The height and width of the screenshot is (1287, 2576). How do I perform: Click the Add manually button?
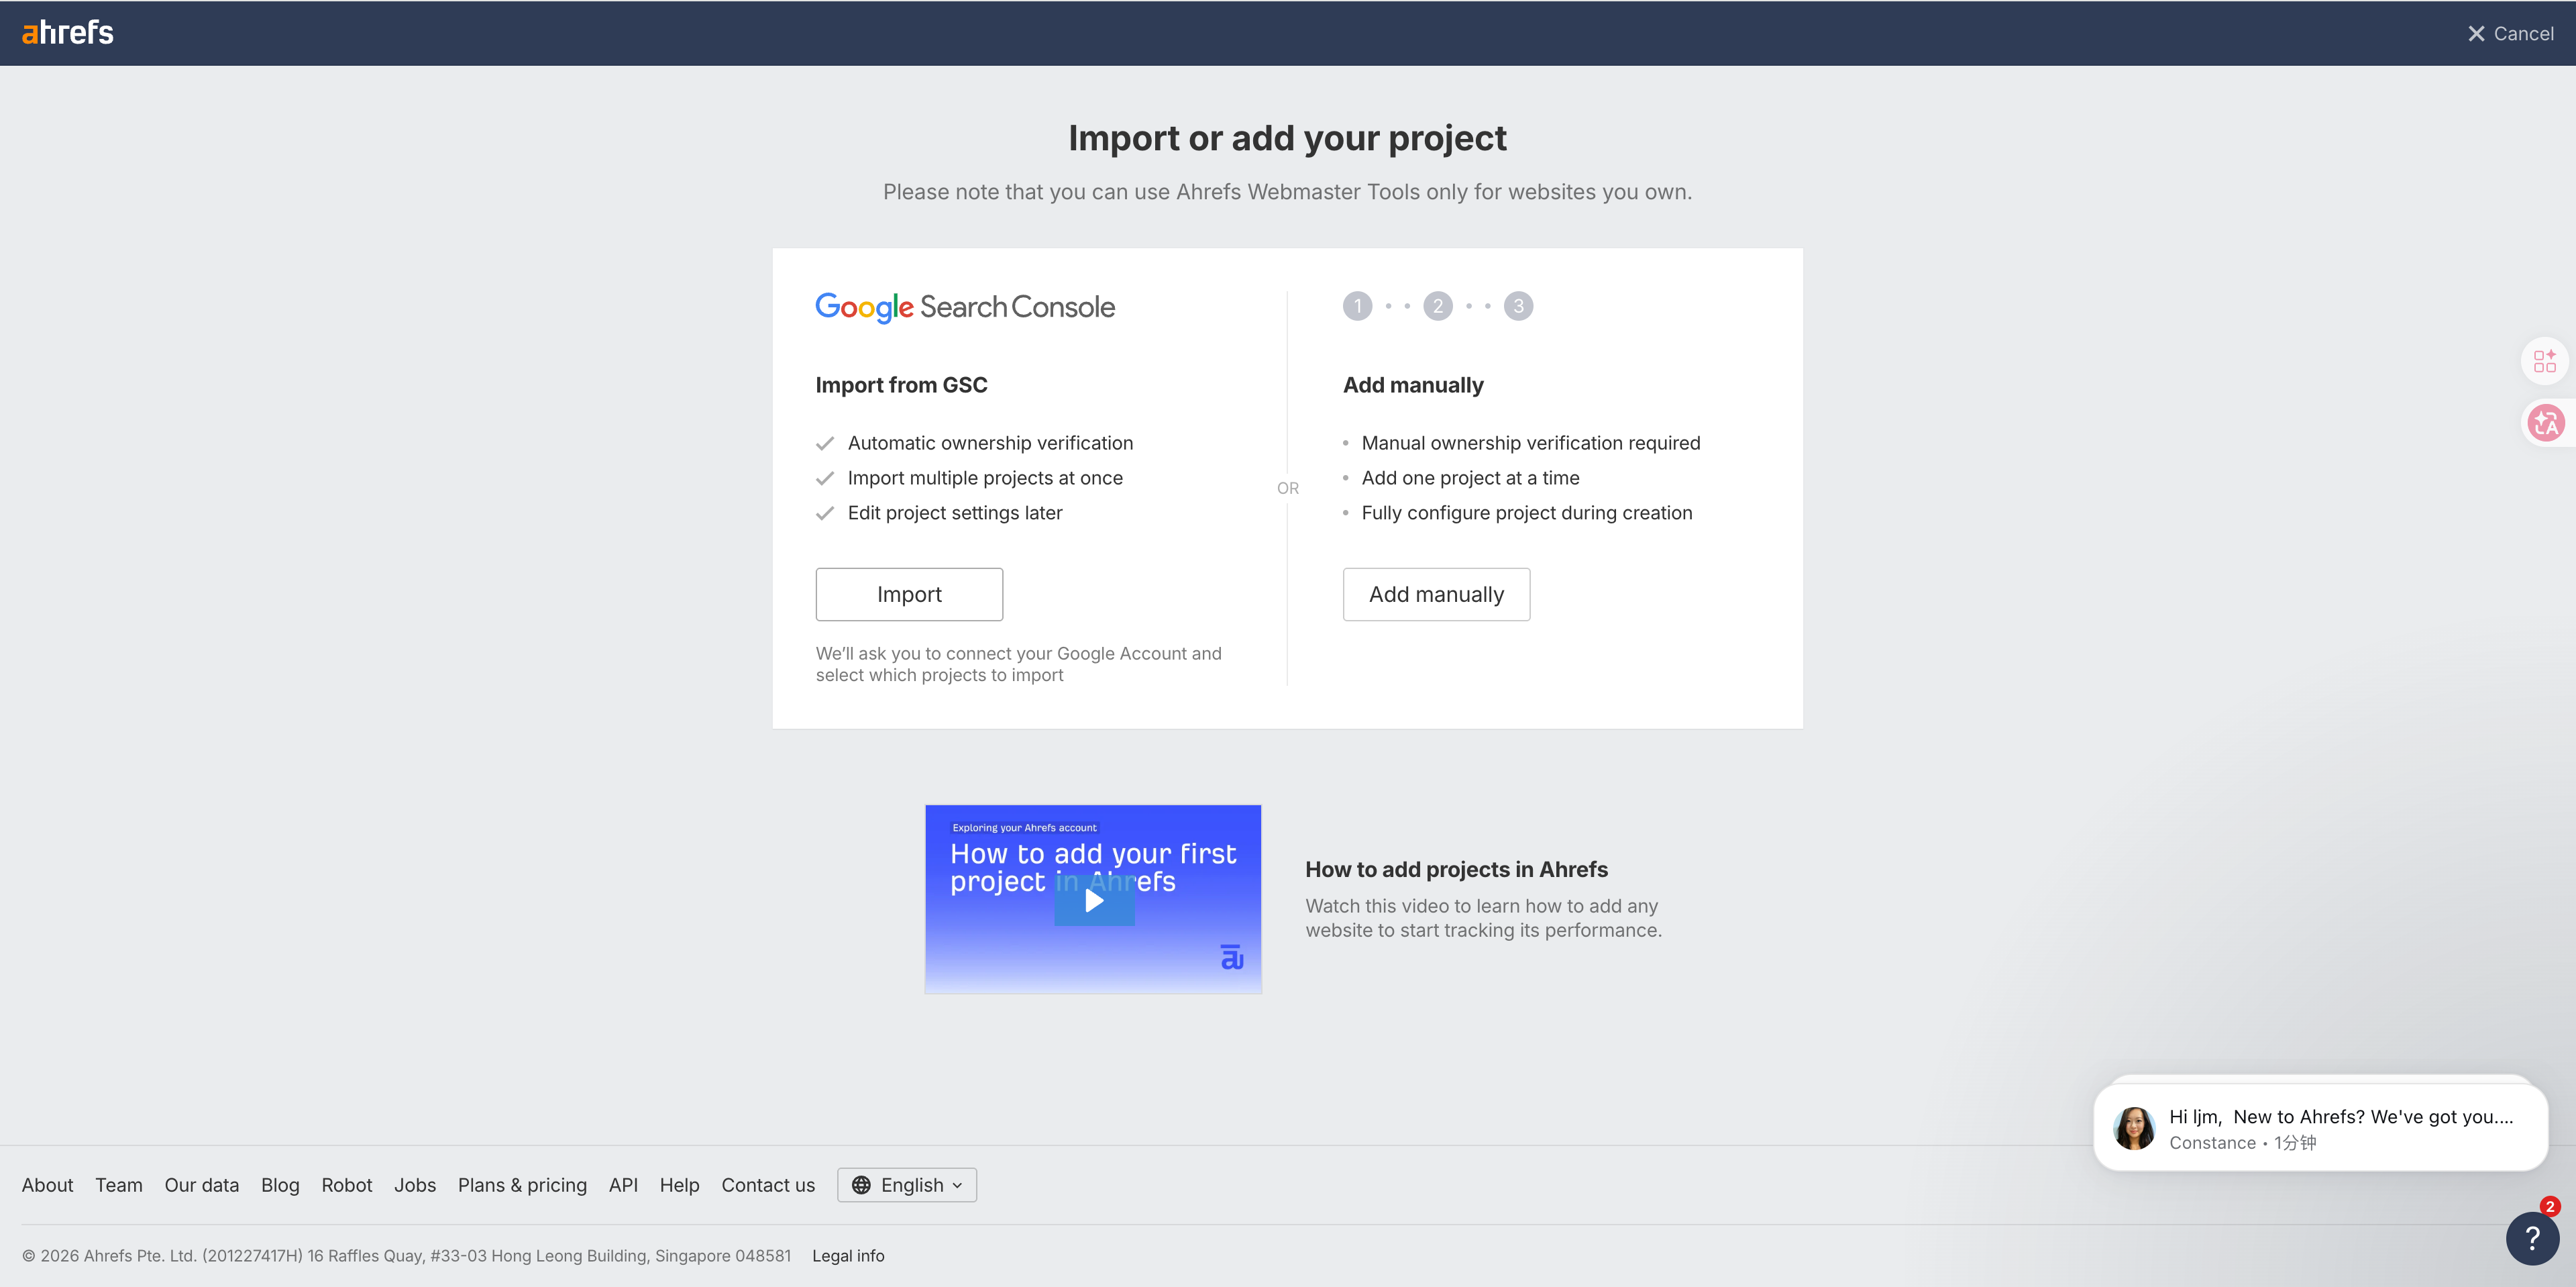1436,594
